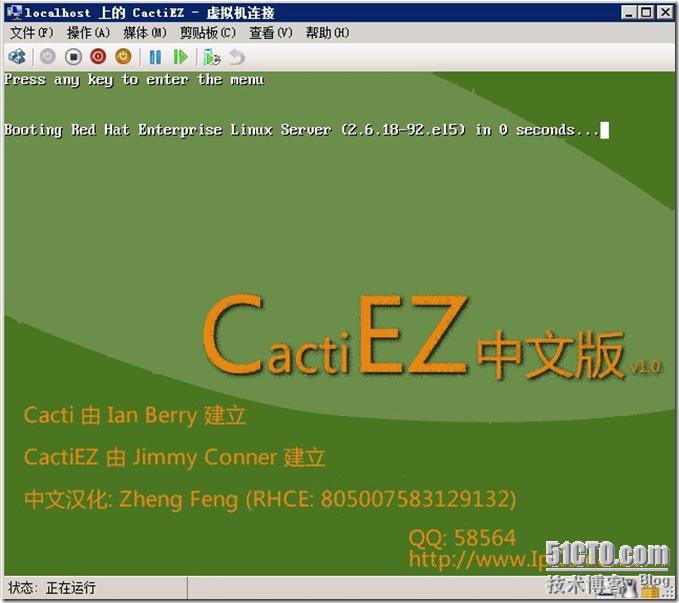This screenshot has height=603, width=679.
Task: Click the window system icon in title bar
Action: point(14,12)
